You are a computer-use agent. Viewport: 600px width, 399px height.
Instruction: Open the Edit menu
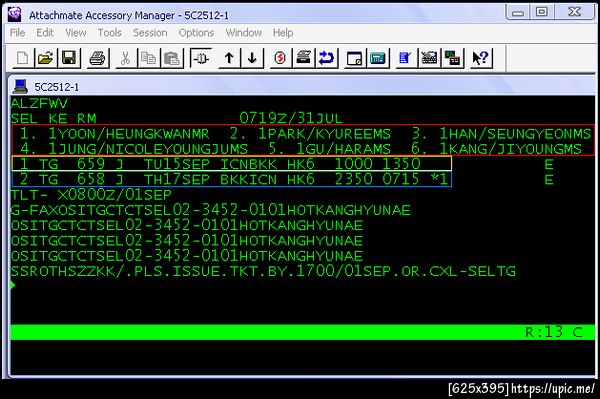45,33
